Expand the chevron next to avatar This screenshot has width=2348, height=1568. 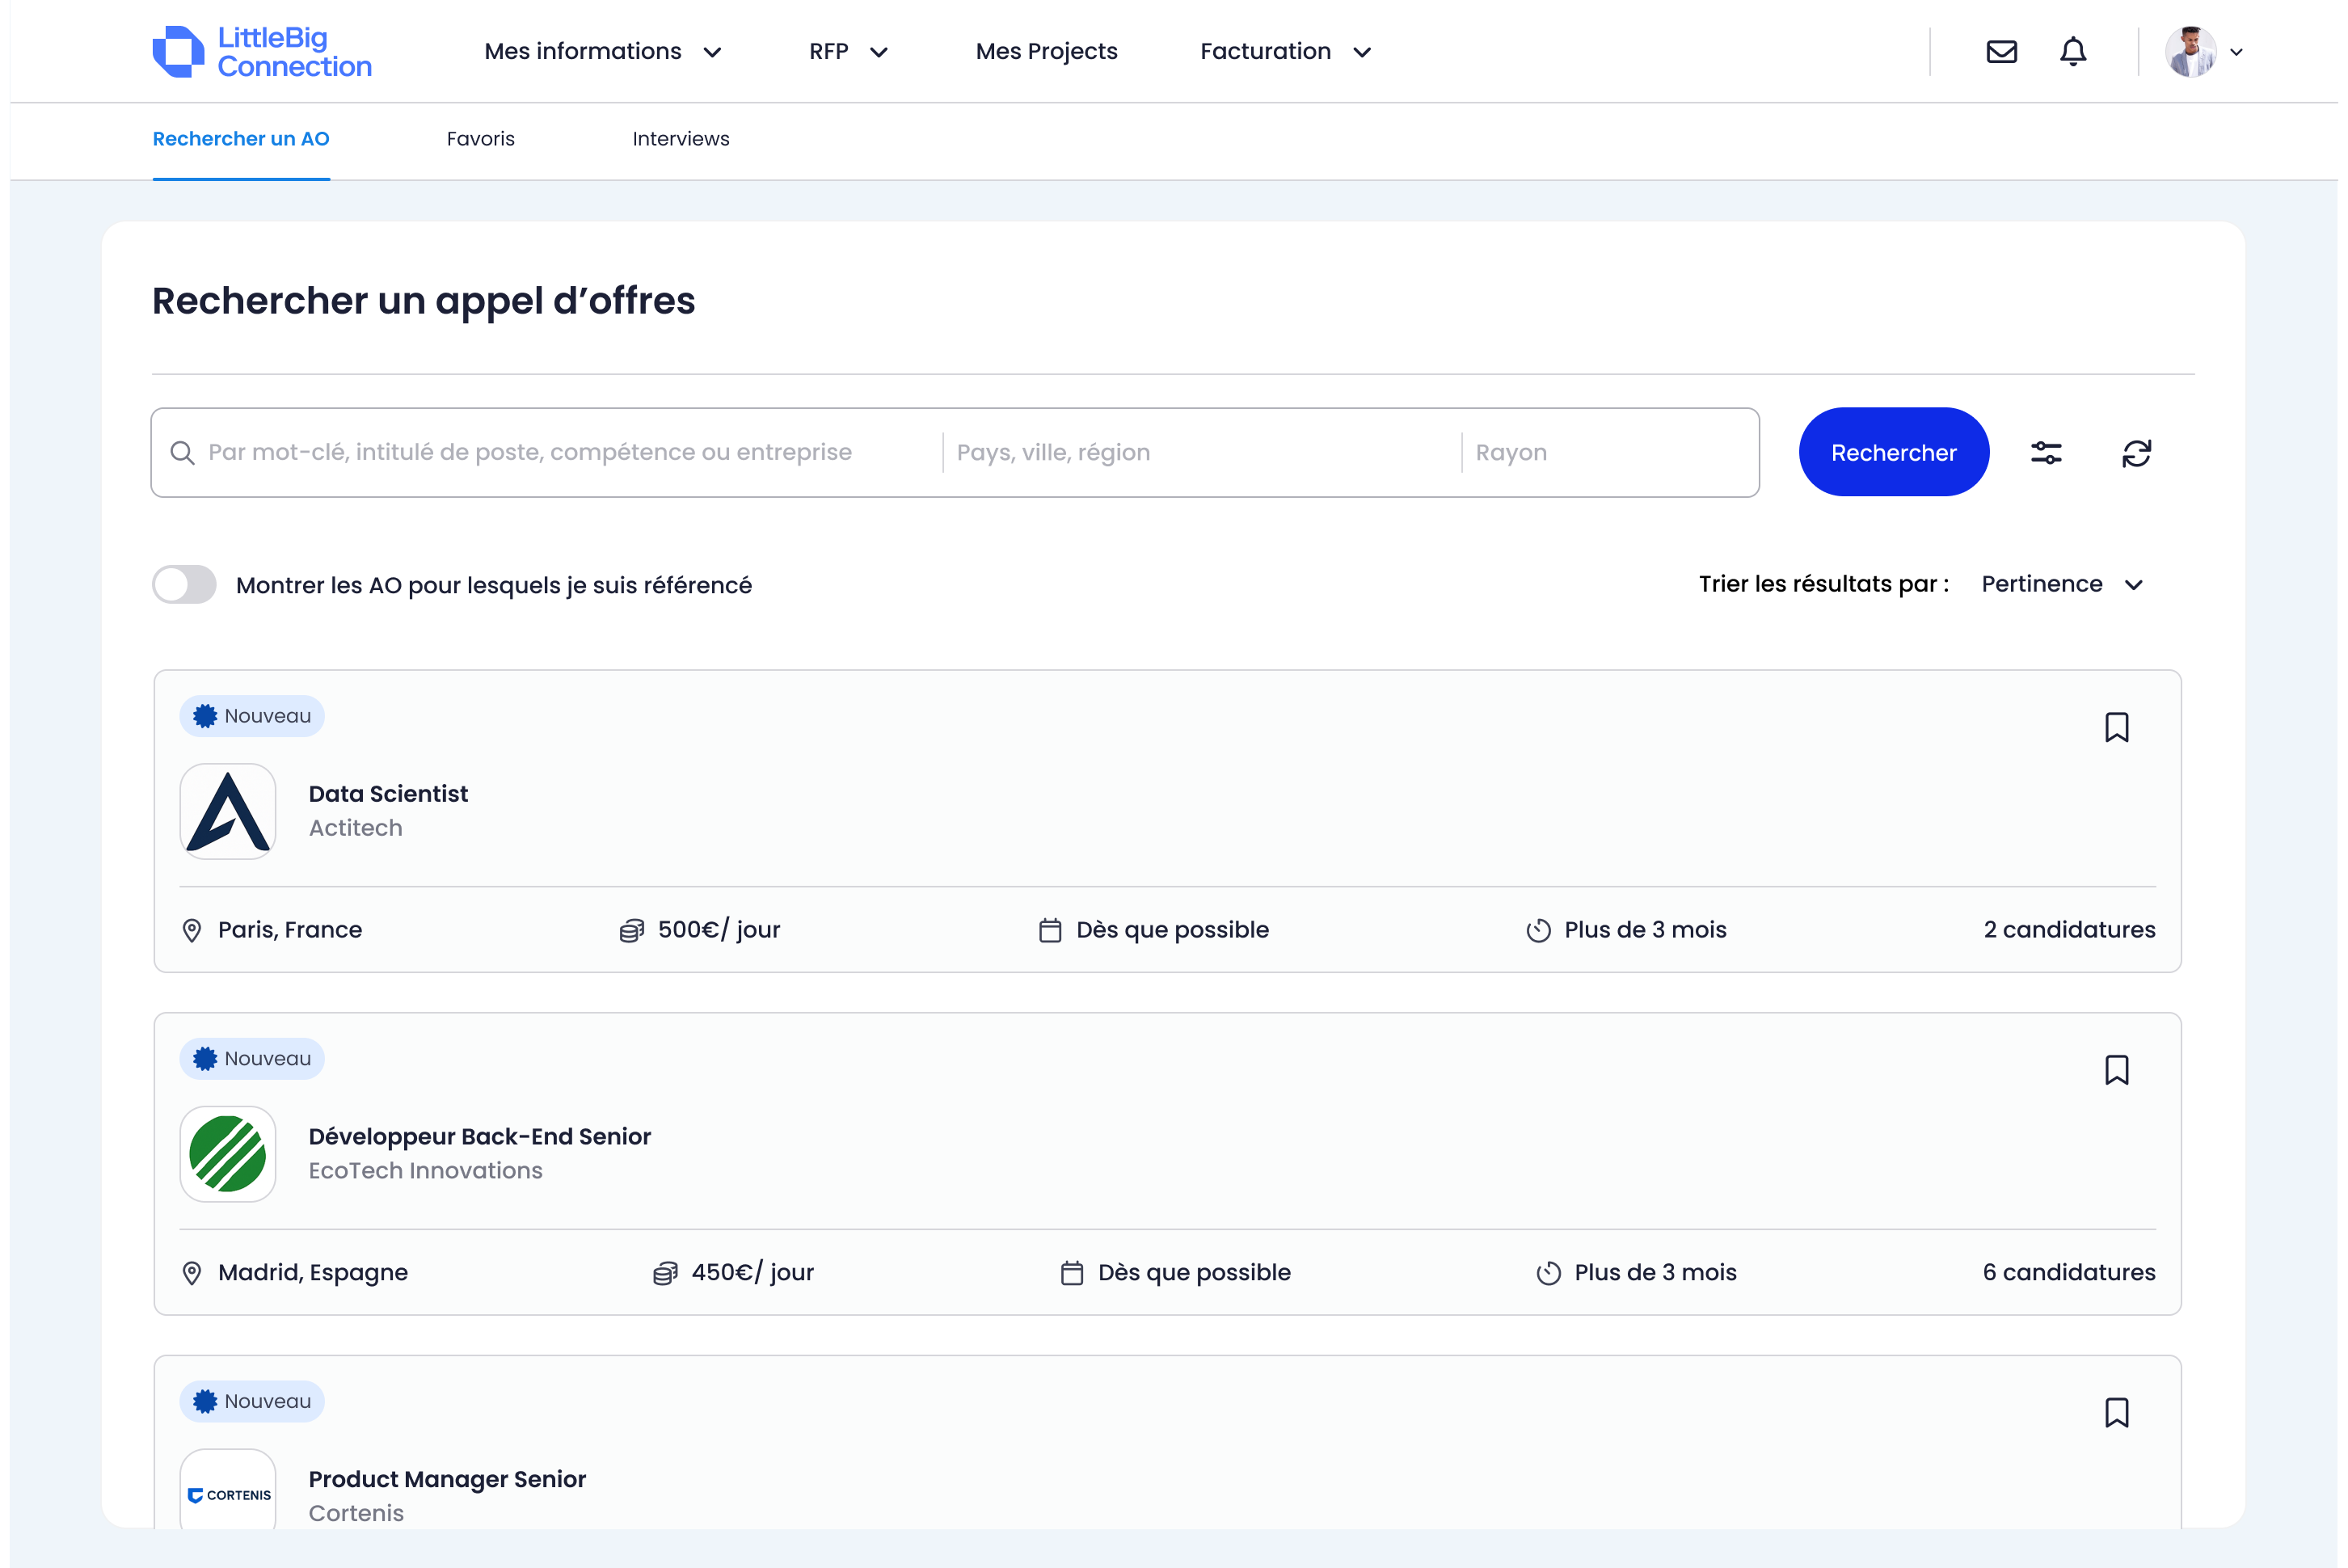click(2236, 52)
